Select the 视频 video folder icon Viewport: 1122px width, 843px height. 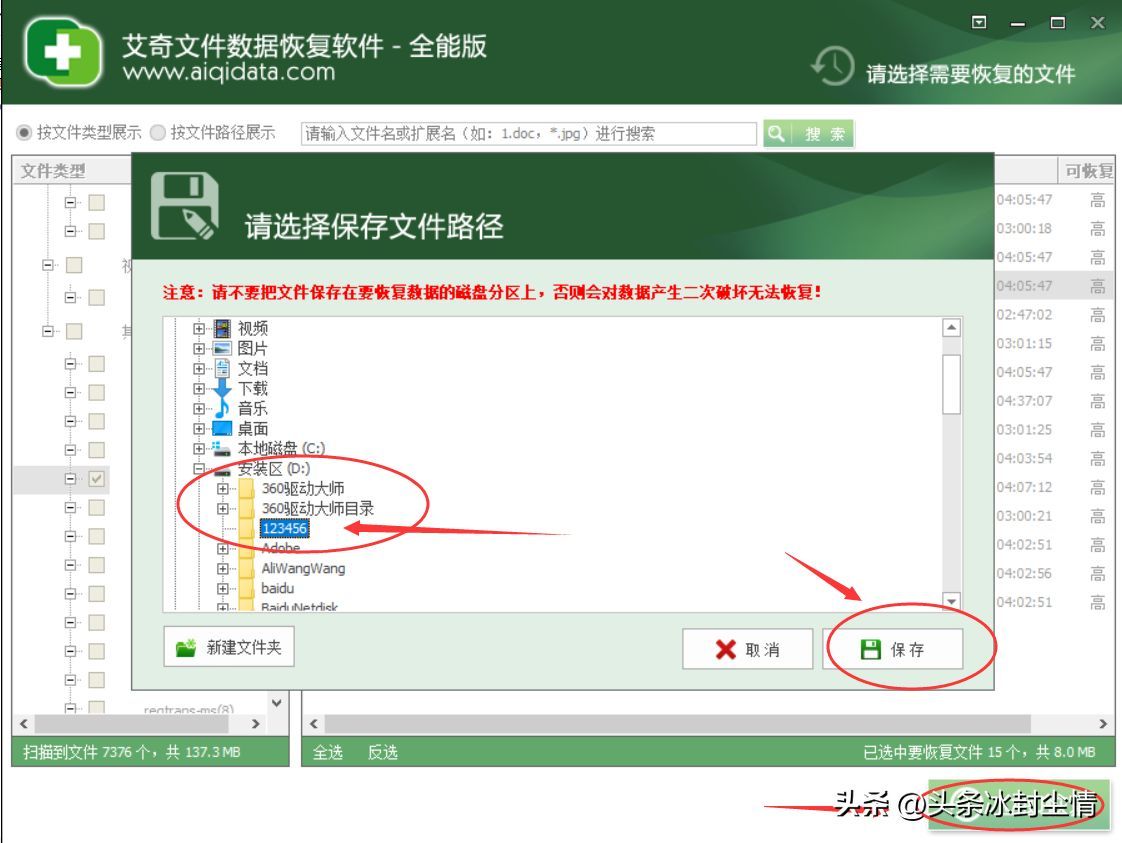pyautogui.click(x=223, y=328)
